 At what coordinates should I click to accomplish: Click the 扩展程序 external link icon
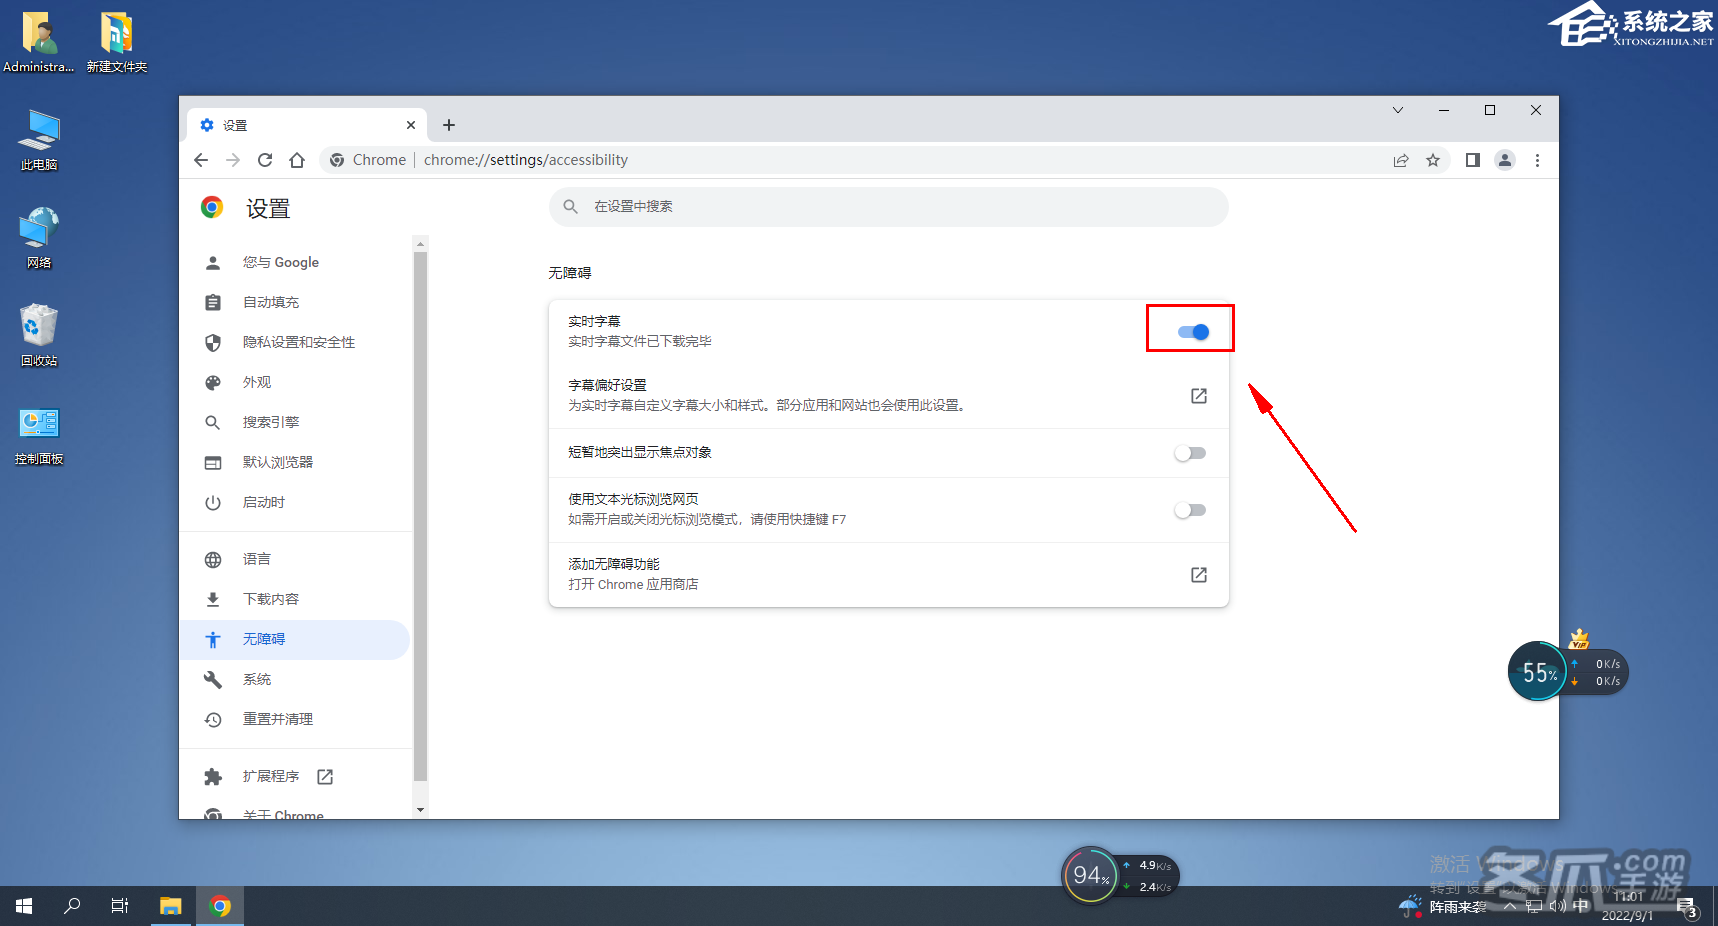(325, 776)
